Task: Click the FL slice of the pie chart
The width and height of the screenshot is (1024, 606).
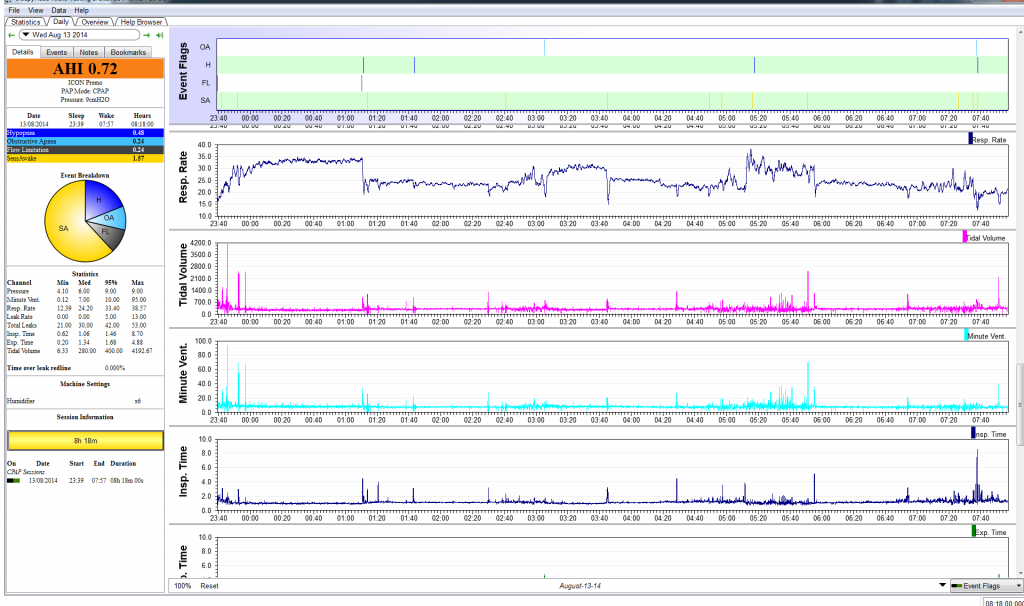Action: click(x=106, y=232)
